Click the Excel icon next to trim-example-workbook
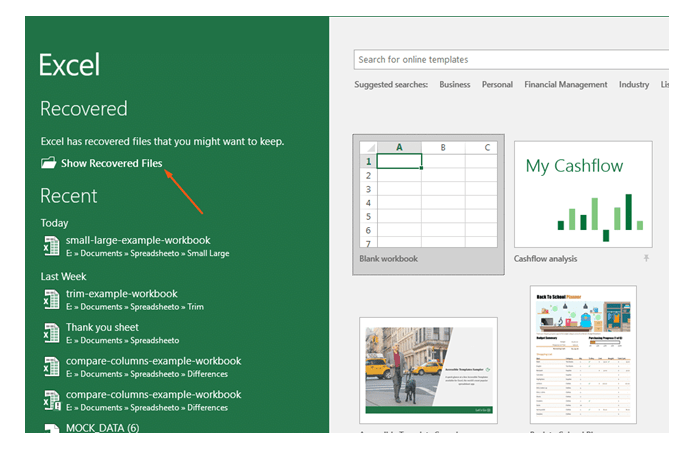 pyautogui.click(x=51, y=299)
